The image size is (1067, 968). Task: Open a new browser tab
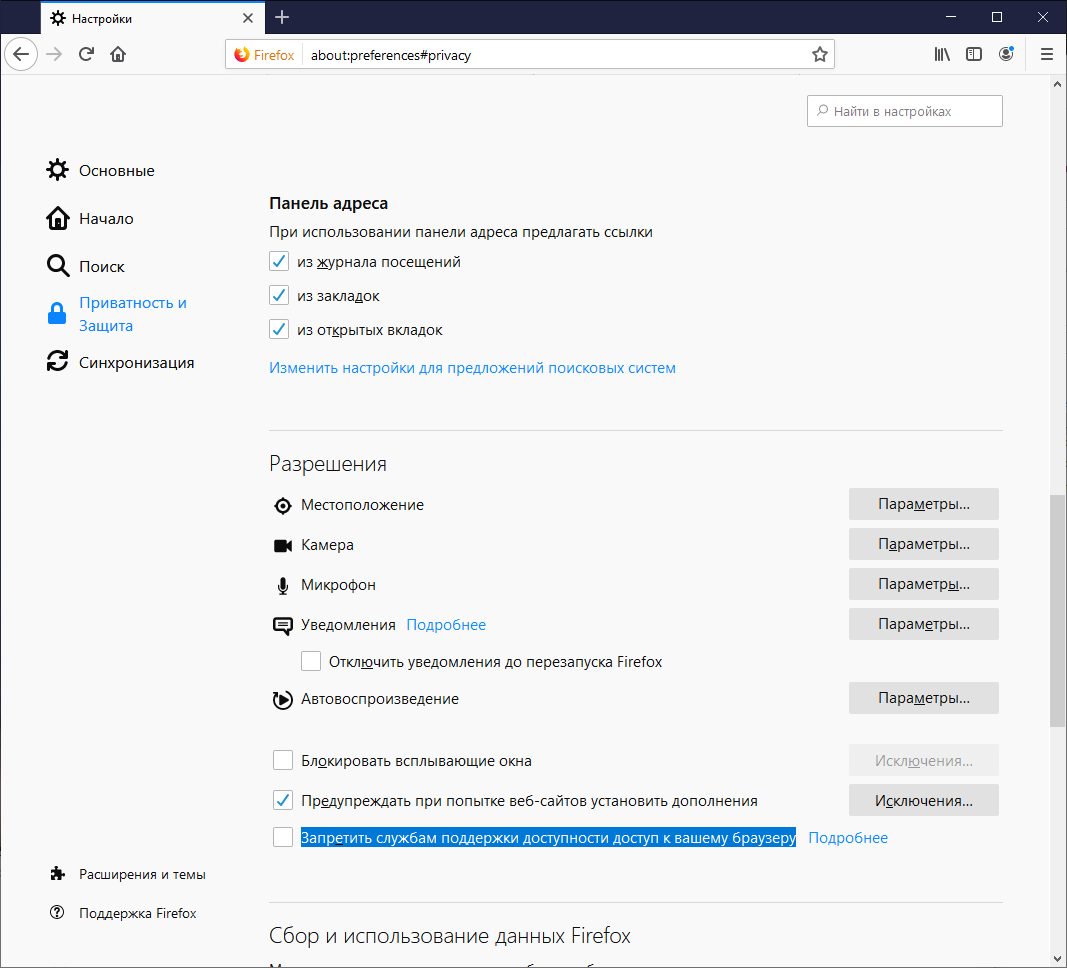coord(281,17)
